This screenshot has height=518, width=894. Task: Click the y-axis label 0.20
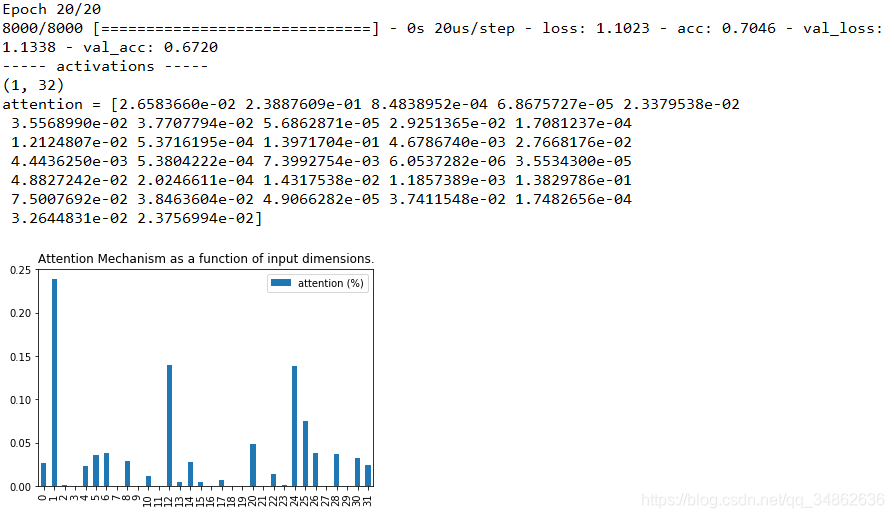(21, 313)
